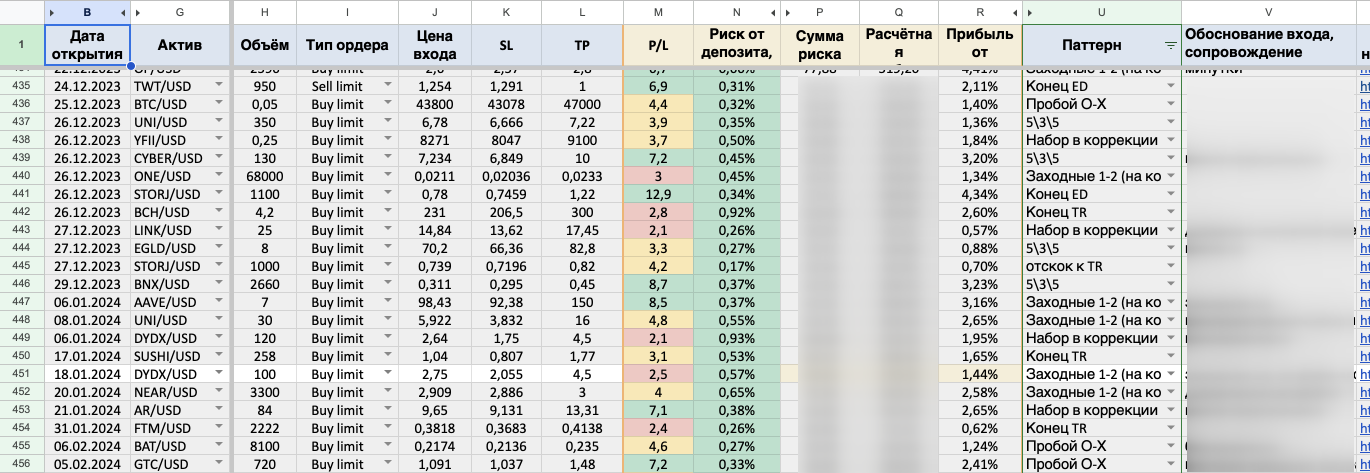This screenshot has width=1370, height=473.
Task: Click the отскок к TR pattern cell
Action: 1102,267
